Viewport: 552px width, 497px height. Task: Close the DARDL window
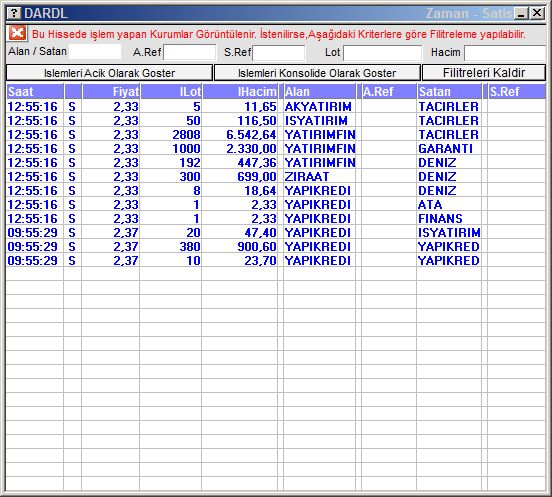pyautogui.click(x=537, y=13)
